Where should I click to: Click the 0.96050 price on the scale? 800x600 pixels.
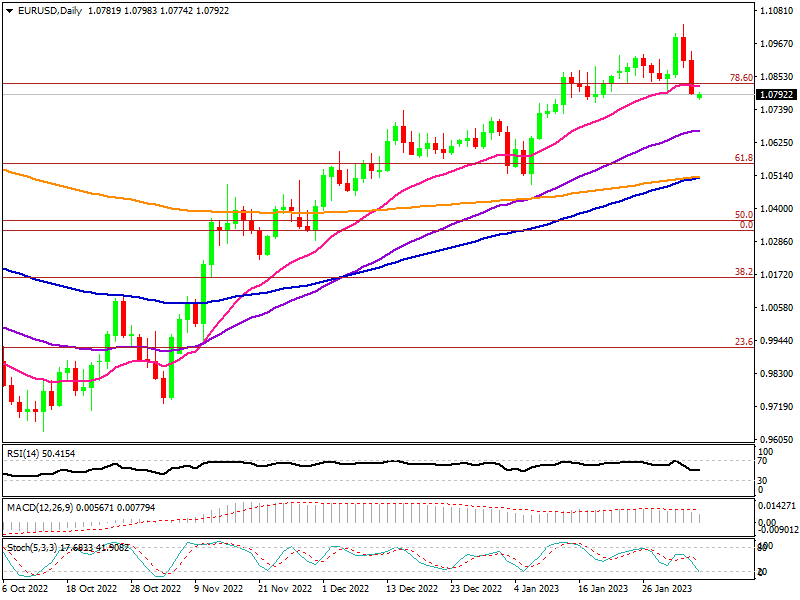point(777,440)
